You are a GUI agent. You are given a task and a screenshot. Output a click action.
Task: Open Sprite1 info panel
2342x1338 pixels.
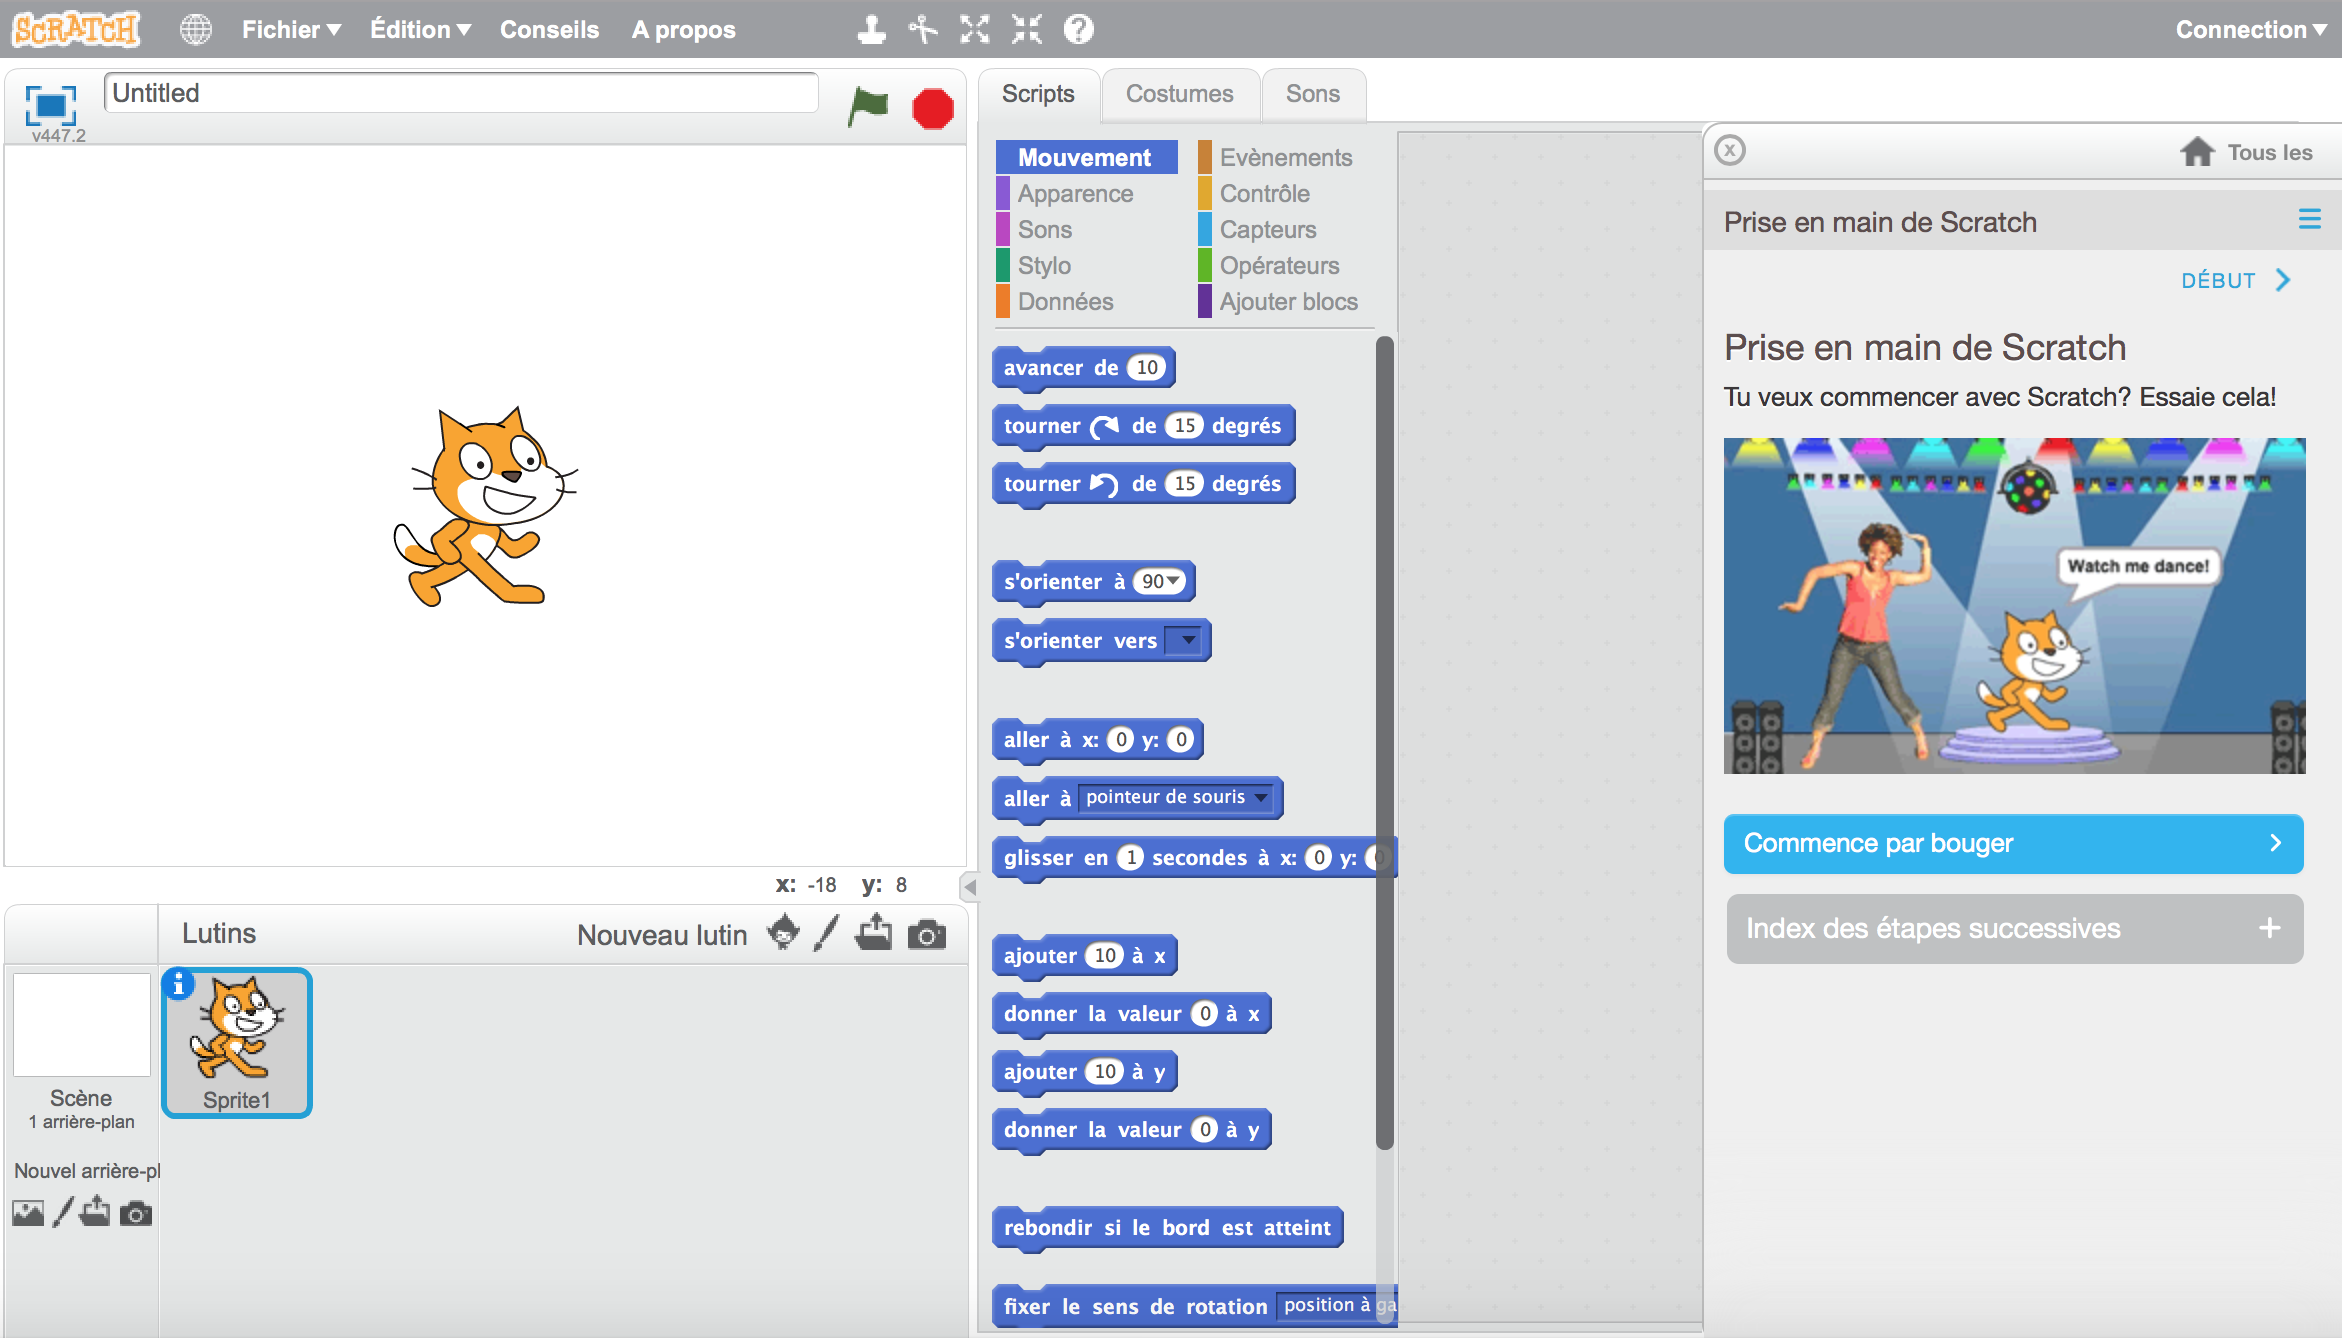[179, 985]
